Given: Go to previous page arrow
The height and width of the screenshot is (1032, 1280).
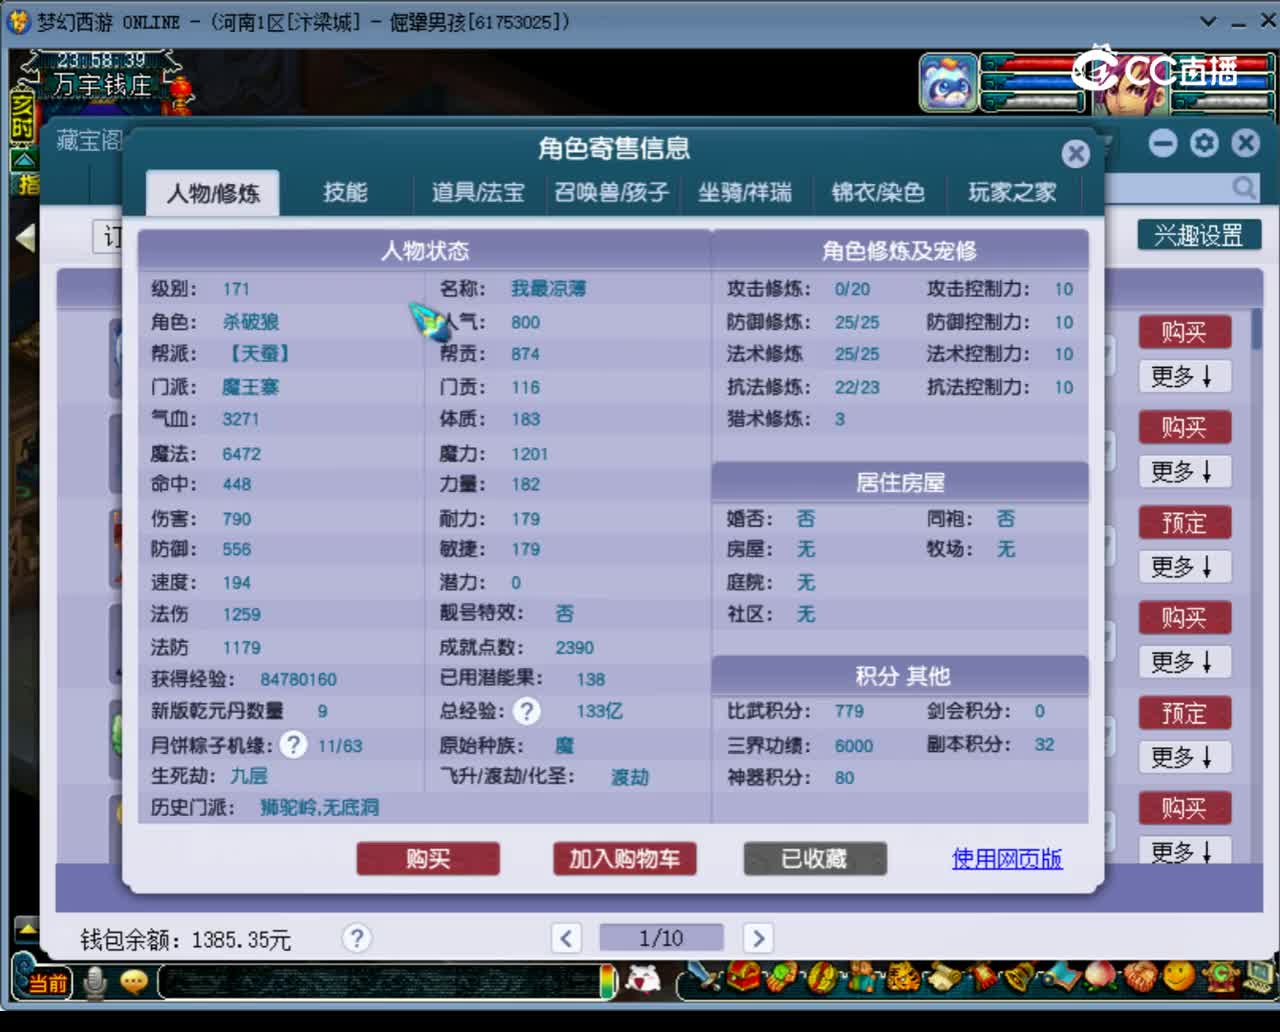Looking at the screenshot, I should tap(566, 938).
